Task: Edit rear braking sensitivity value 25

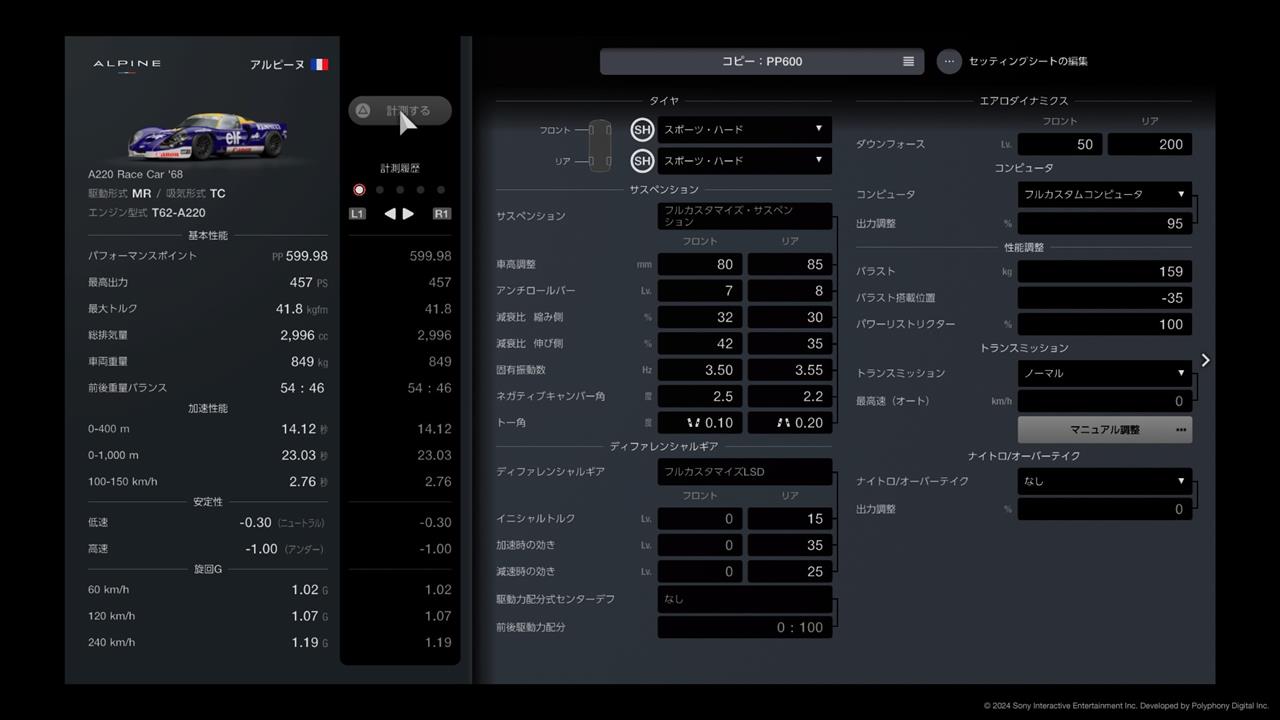Action: point(790,572)
